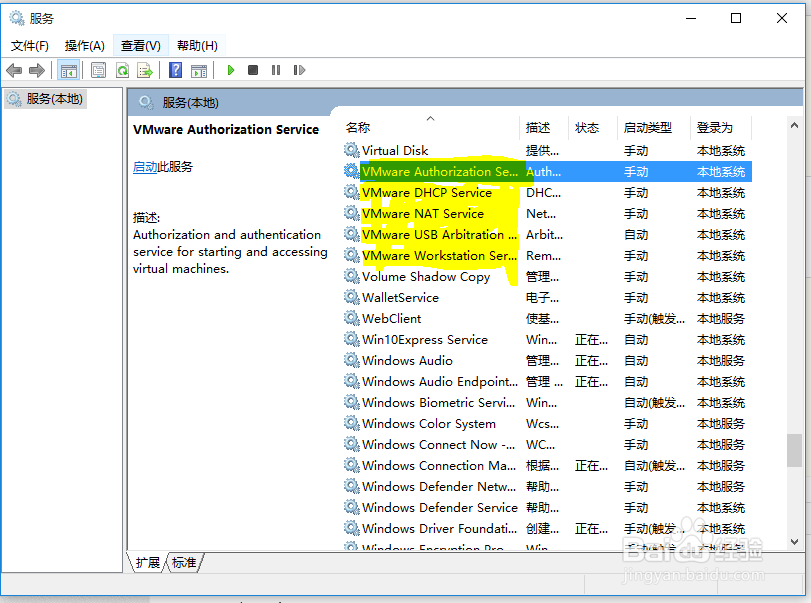Viewport: 811px width, 603px height.
Task: Select VMware Authorization Se... service row
Action: coord(547,172)
